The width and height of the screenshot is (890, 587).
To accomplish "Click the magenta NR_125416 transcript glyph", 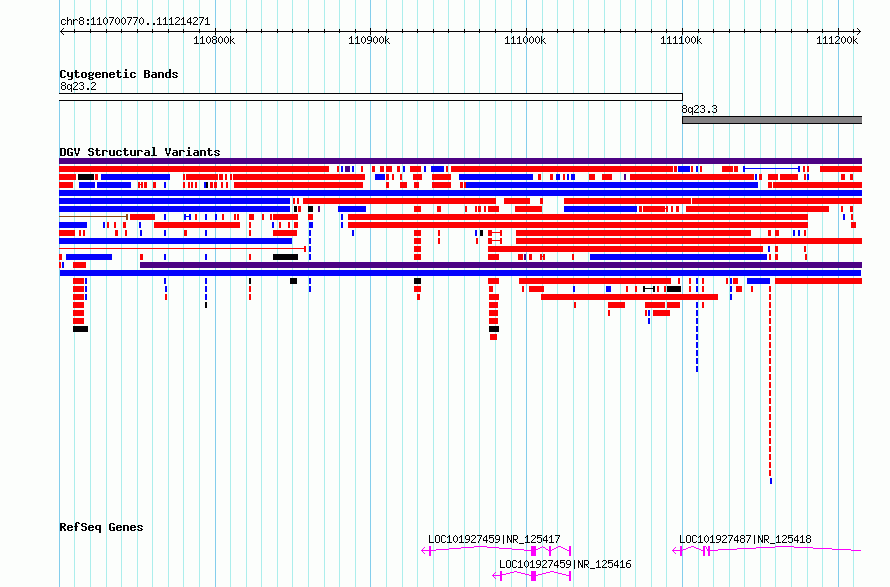I will [x=532, y=576].
